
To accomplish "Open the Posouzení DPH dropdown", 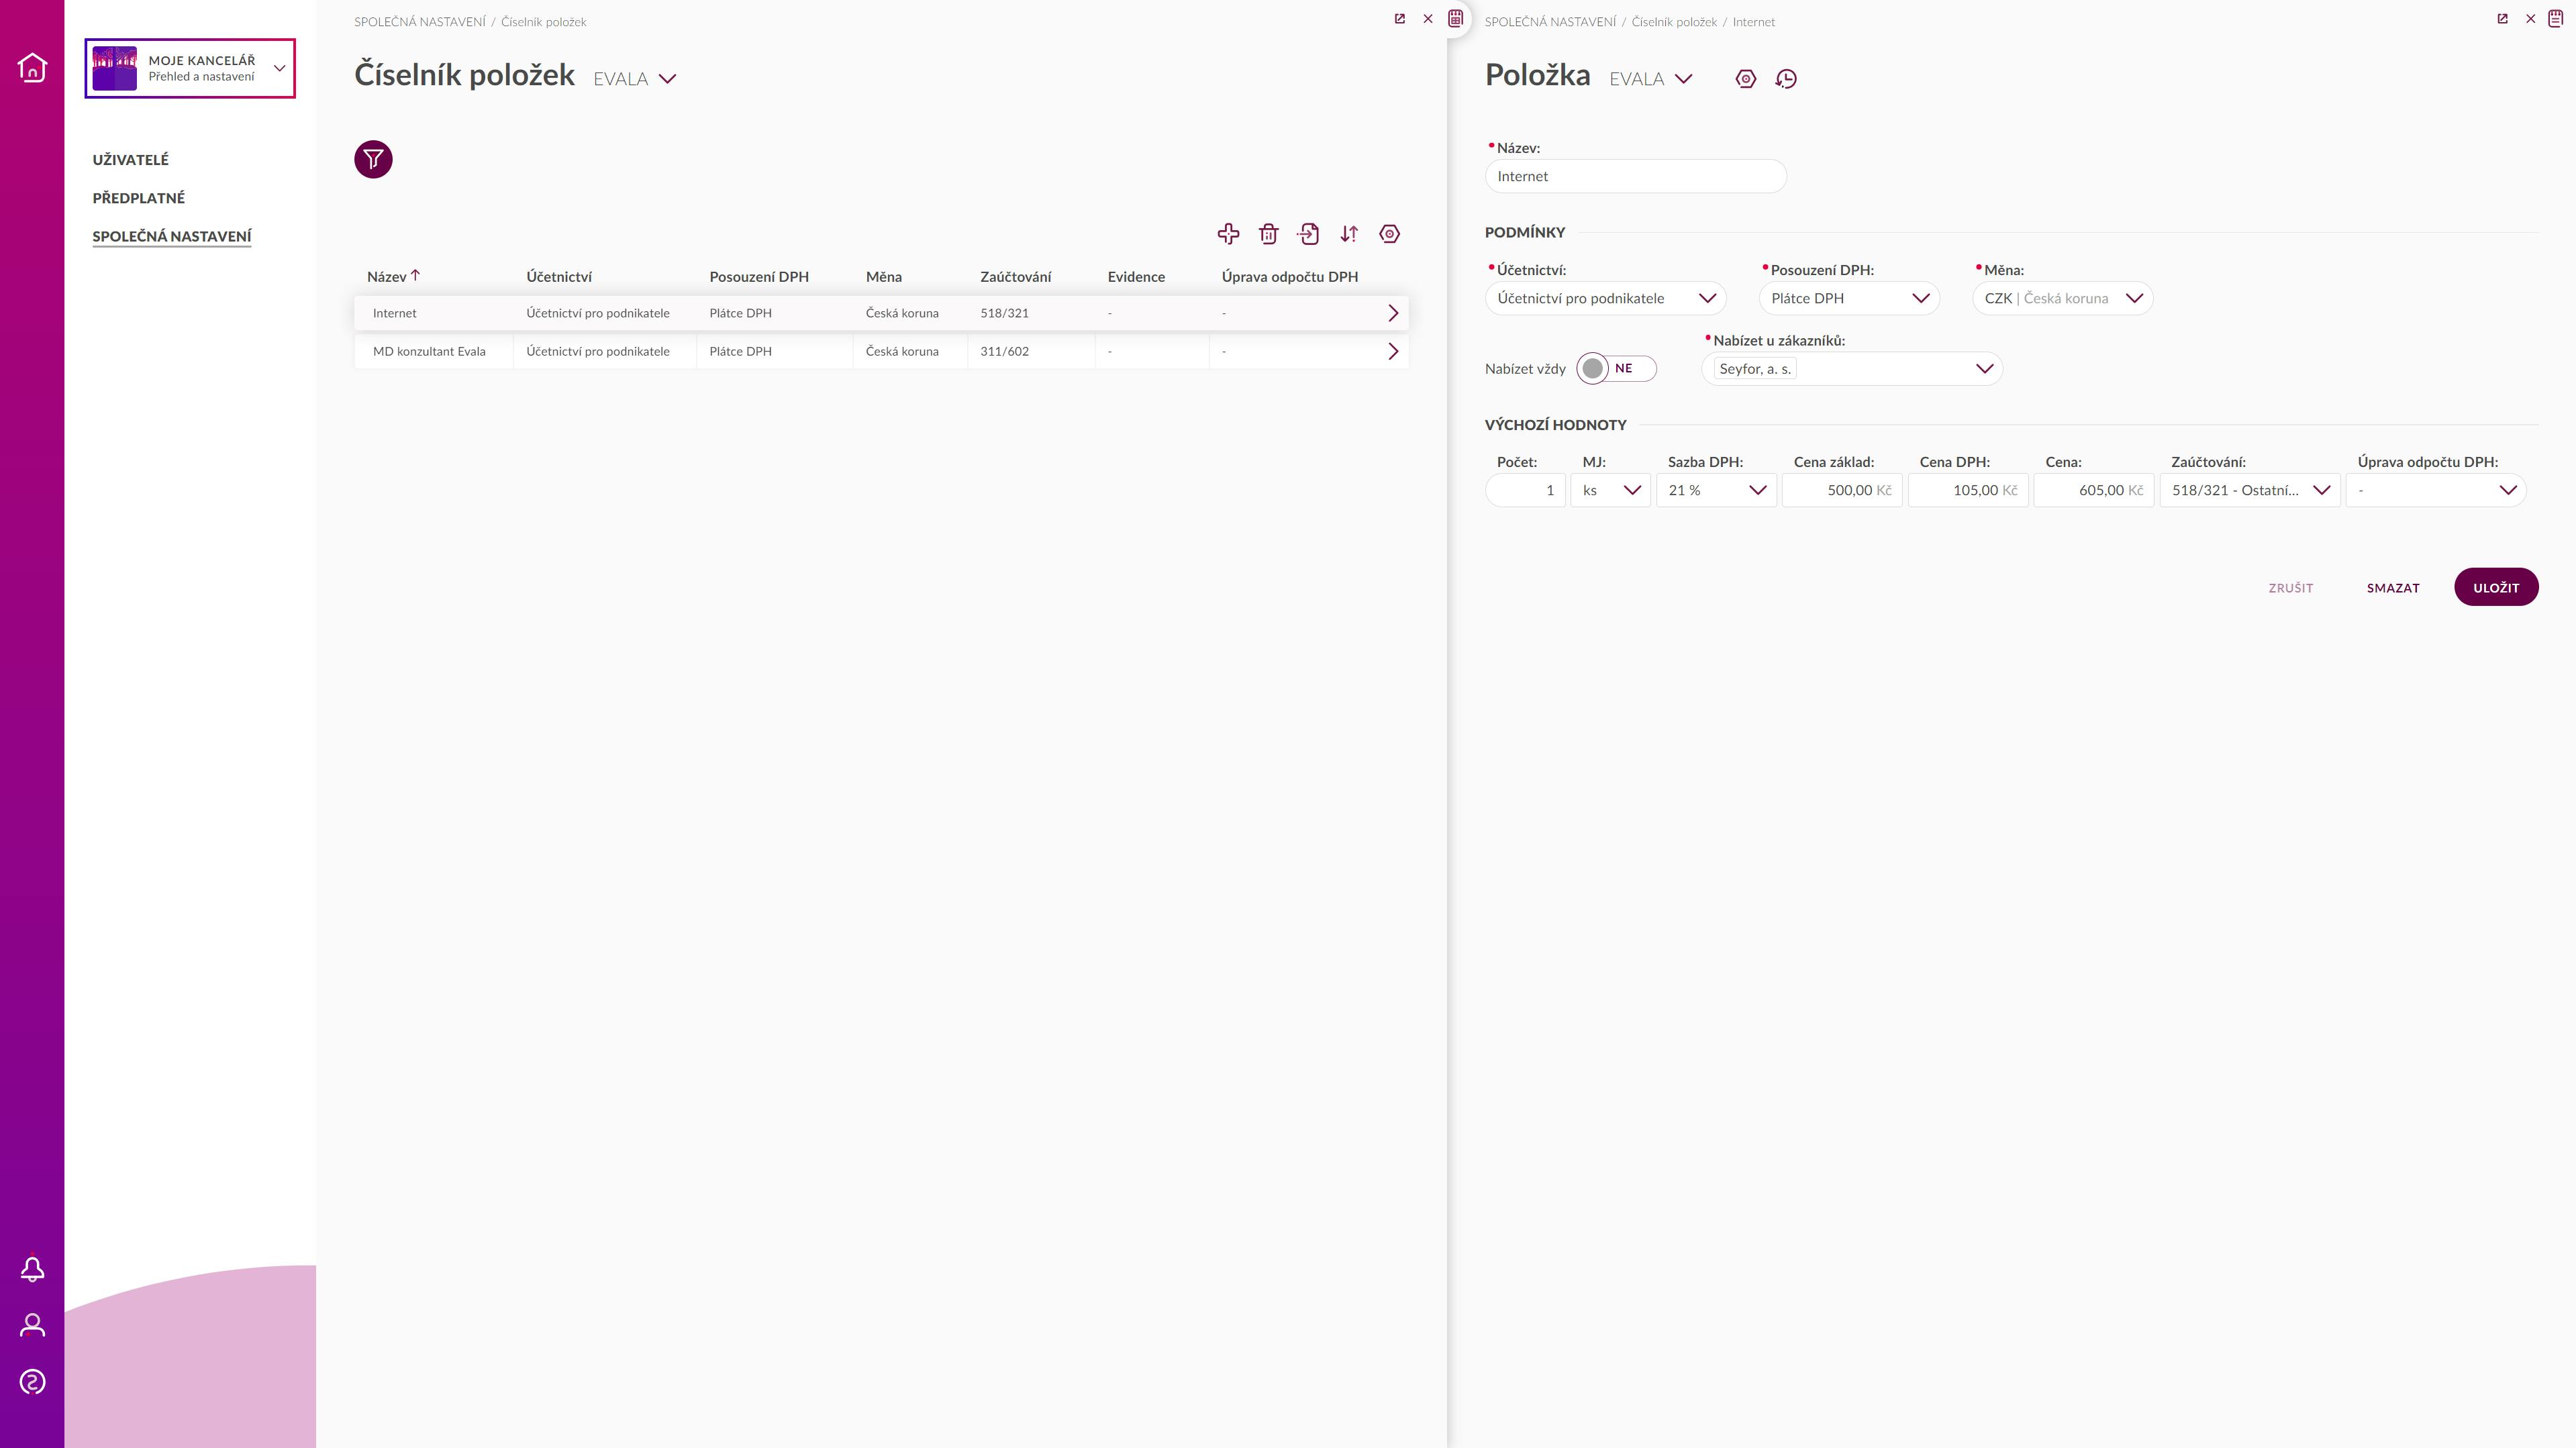I will pyautogui.click(x=1849, y=298).
